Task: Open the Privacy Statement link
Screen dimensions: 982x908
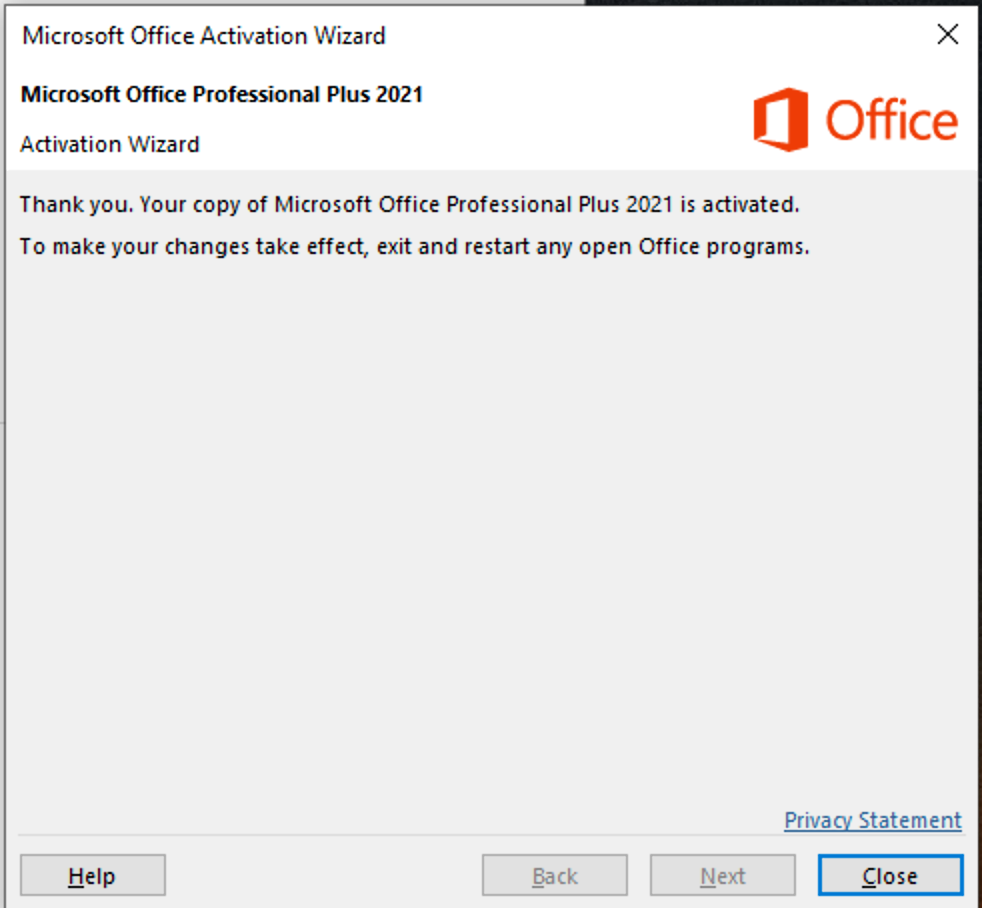Action: [x=872, y=820]
